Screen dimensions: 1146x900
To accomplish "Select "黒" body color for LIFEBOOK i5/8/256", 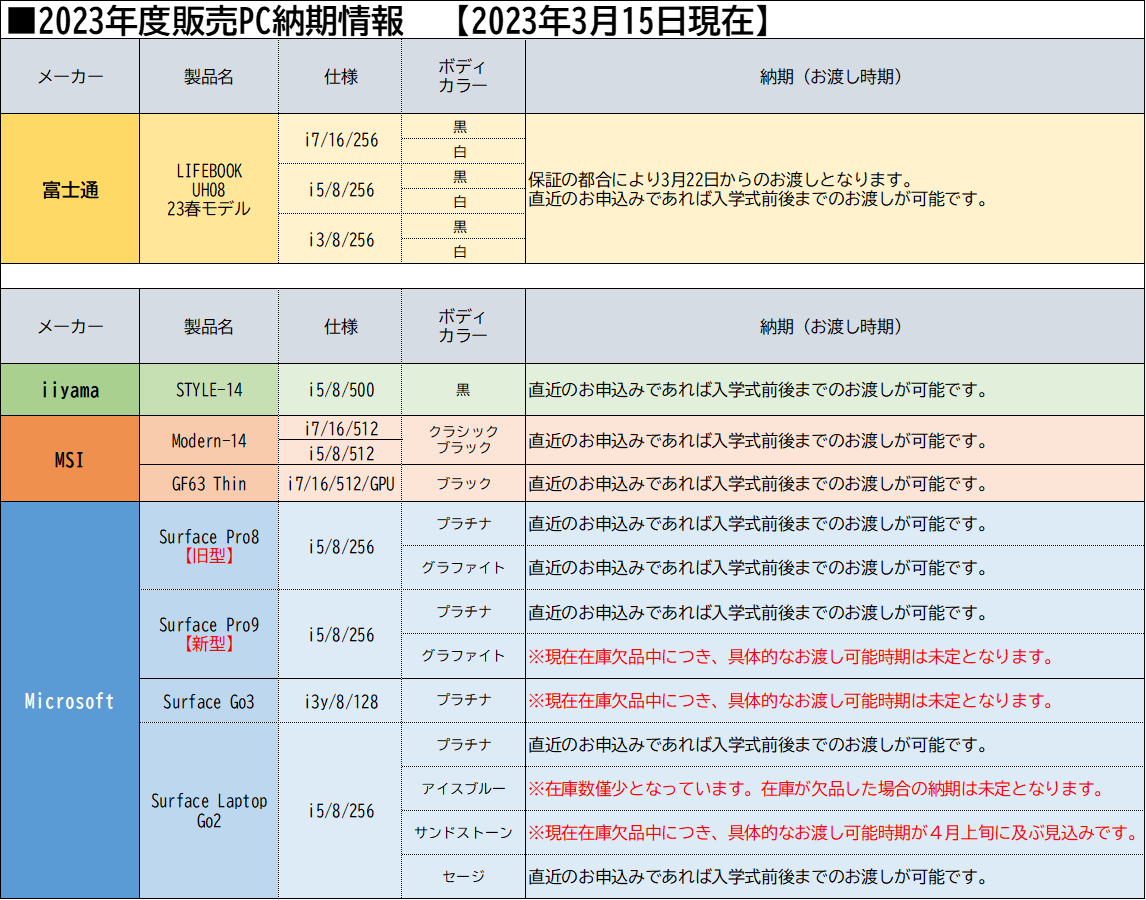I will [x=463, y=176].
